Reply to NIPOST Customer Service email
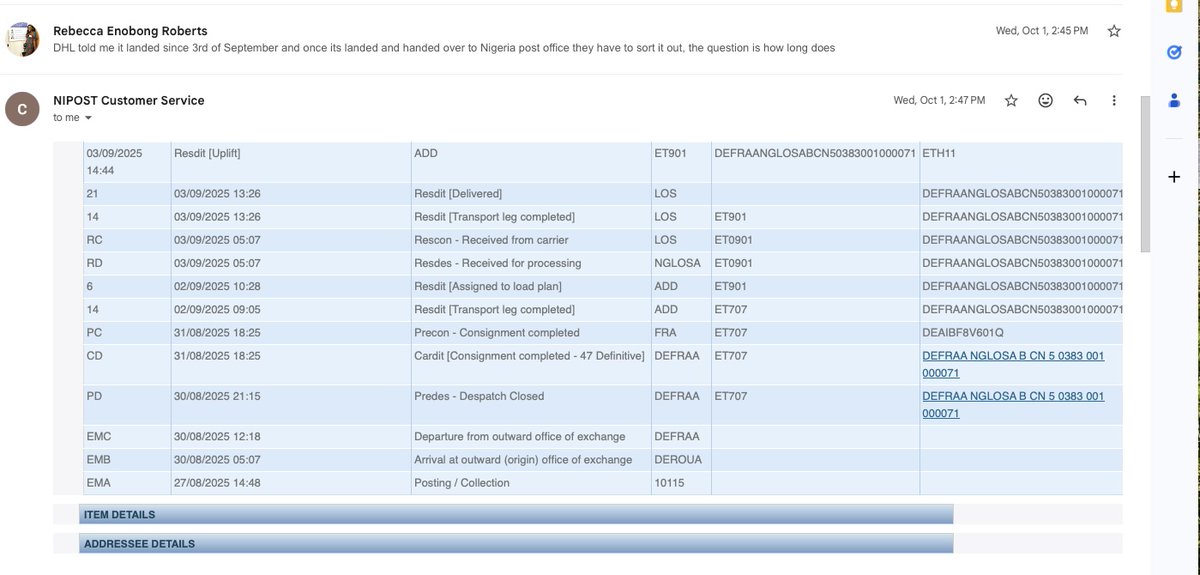Screen dimensions: 1200x575 (x=1080, y=100)
